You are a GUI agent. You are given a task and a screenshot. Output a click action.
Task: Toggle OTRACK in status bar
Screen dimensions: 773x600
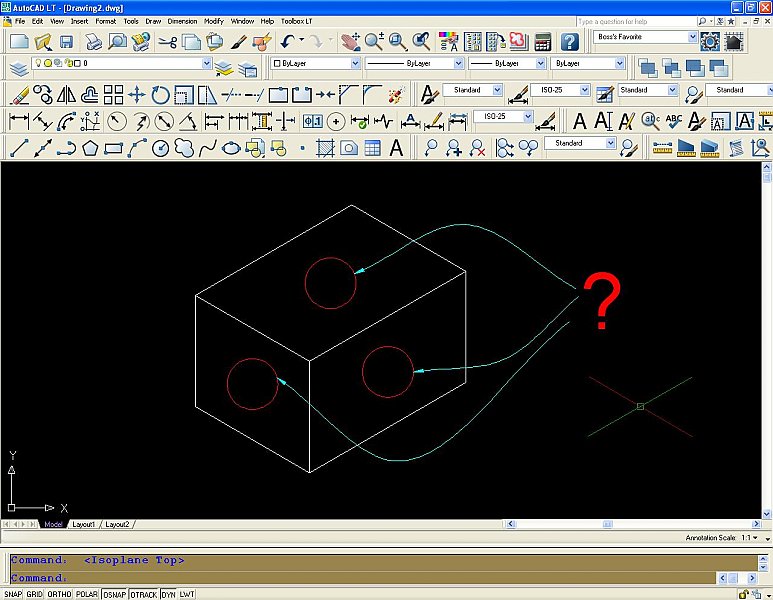coord(144,594)
